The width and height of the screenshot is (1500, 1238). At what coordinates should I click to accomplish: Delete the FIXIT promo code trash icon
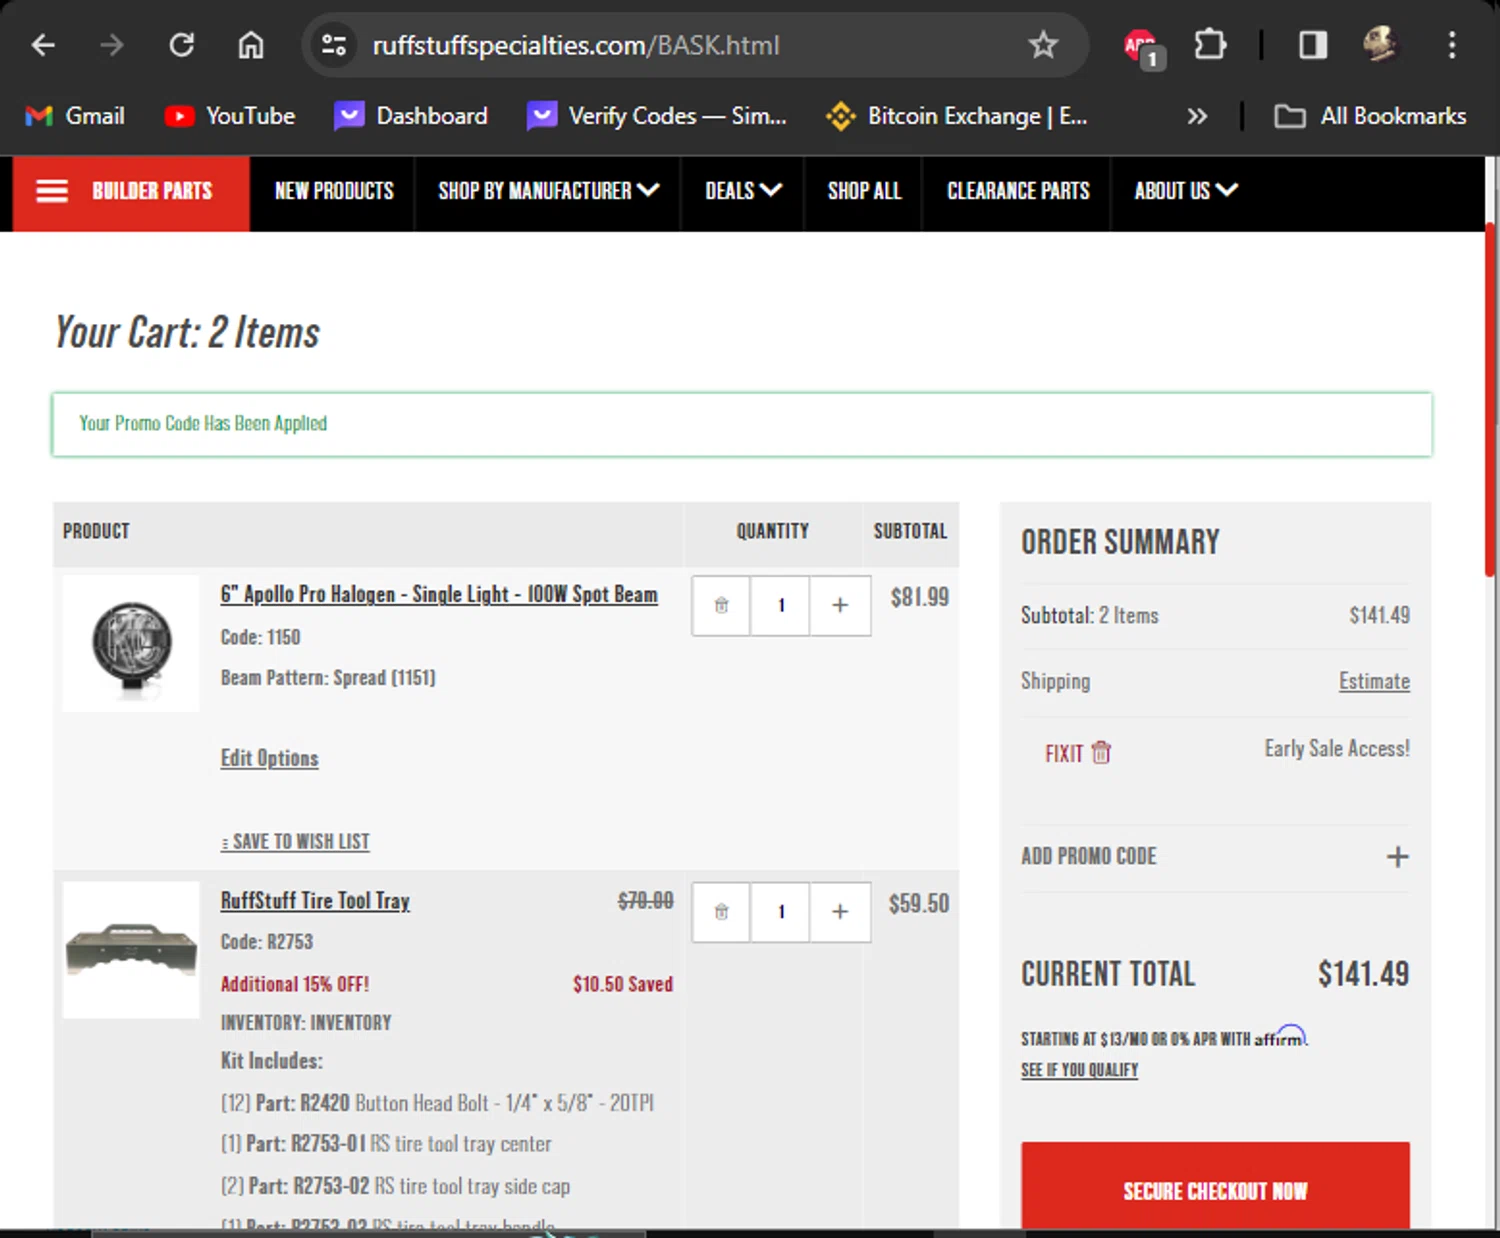coord(1101,752)
